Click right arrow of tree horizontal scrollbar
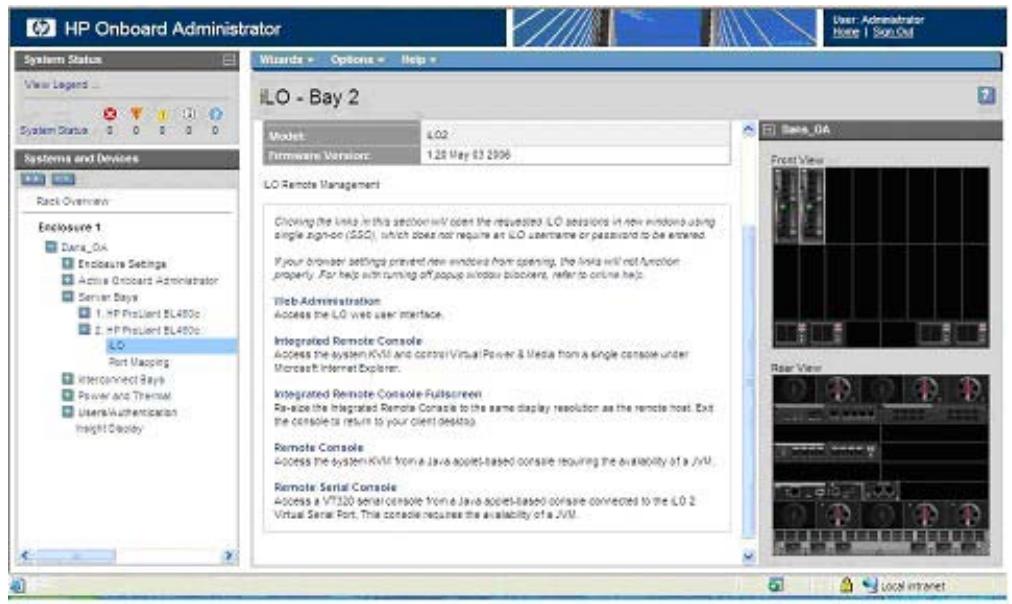Screen dimensions: 1012x604 point(228,556)
